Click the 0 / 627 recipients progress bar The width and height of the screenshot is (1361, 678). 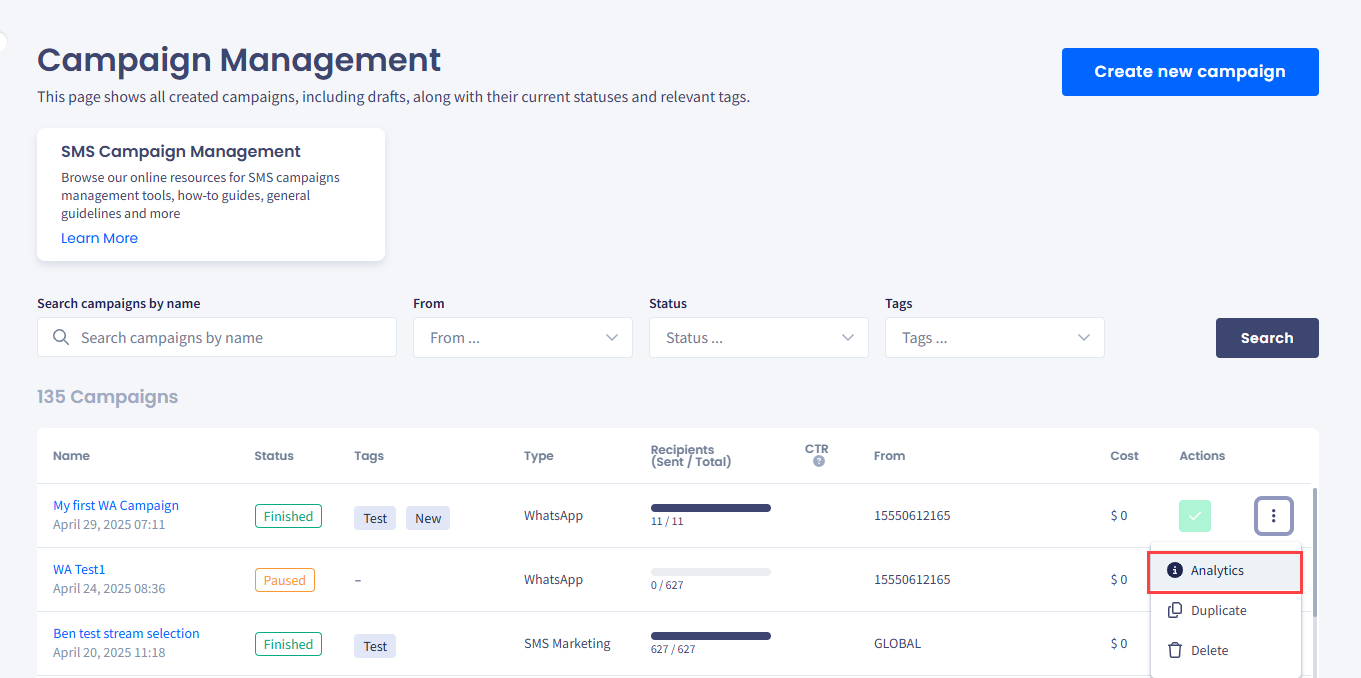coord(711,572)
